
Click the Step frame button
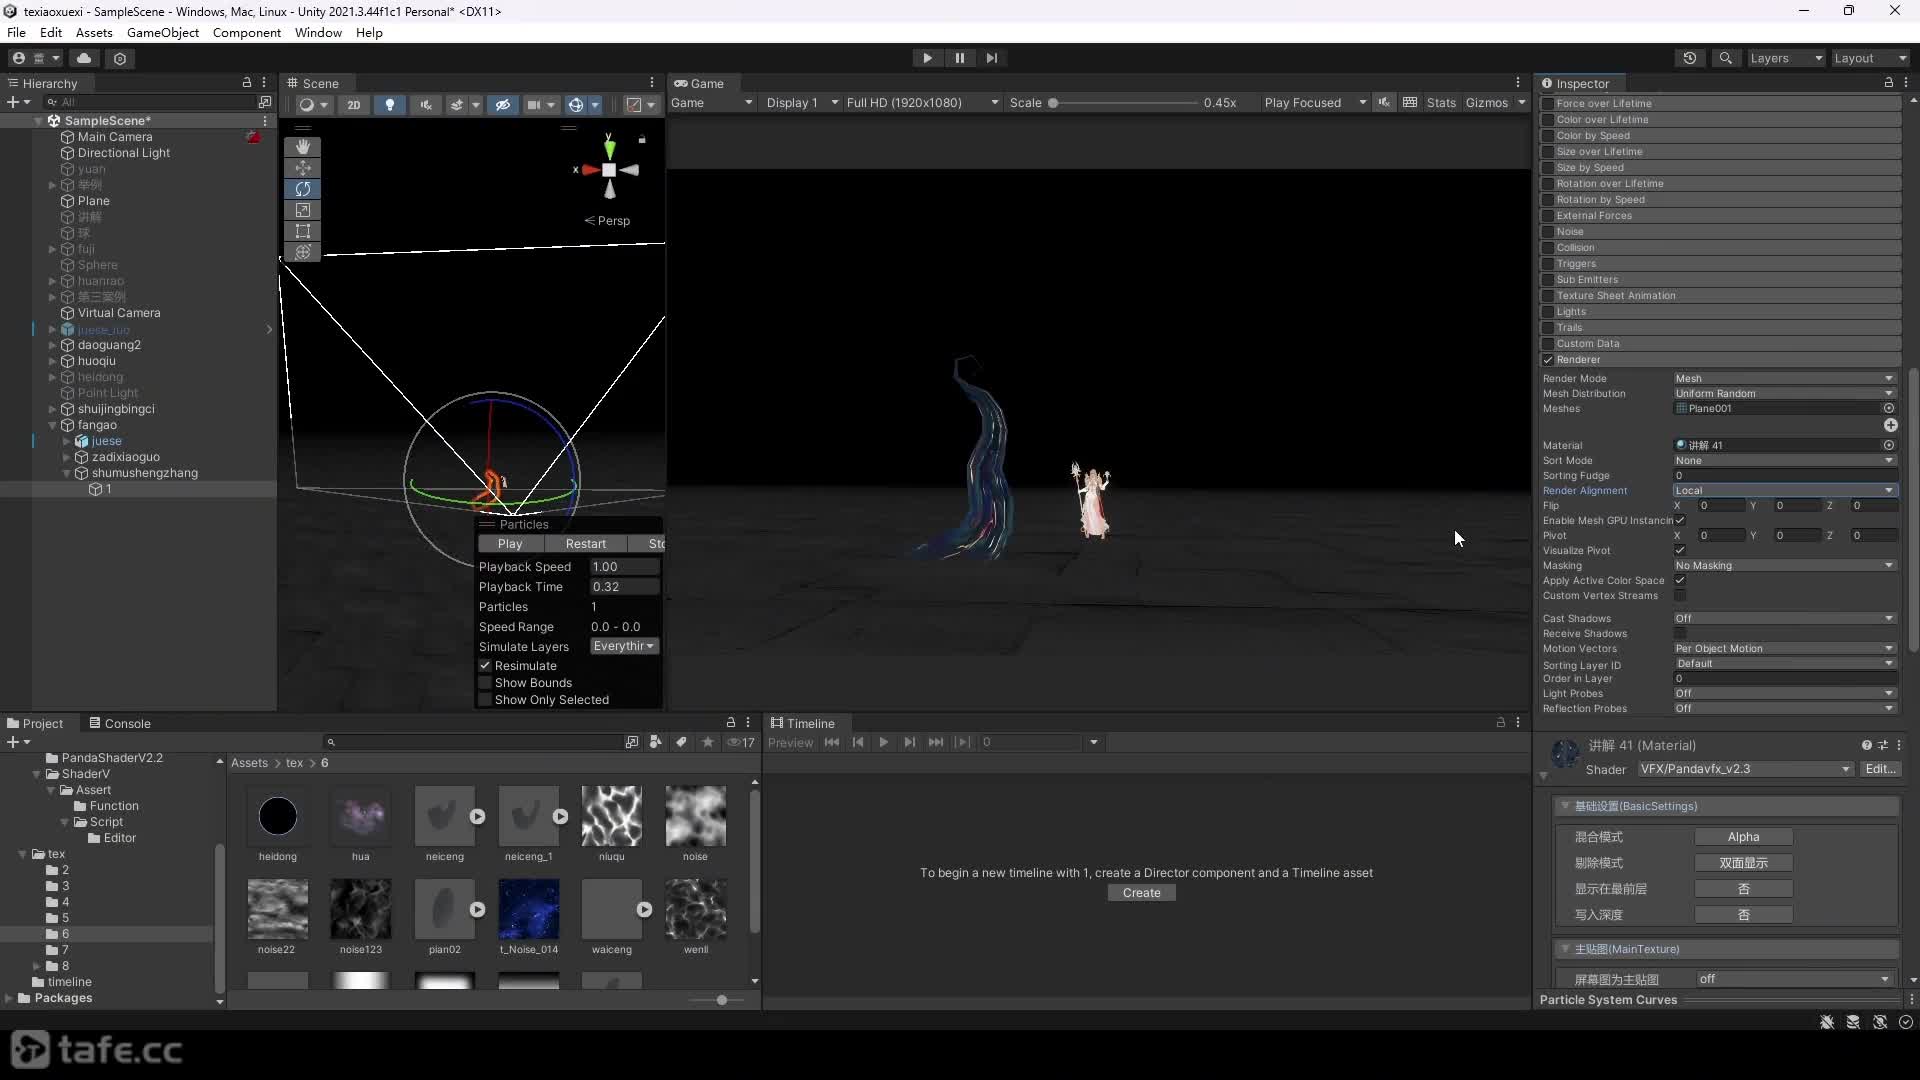click(x=991, y=58)
